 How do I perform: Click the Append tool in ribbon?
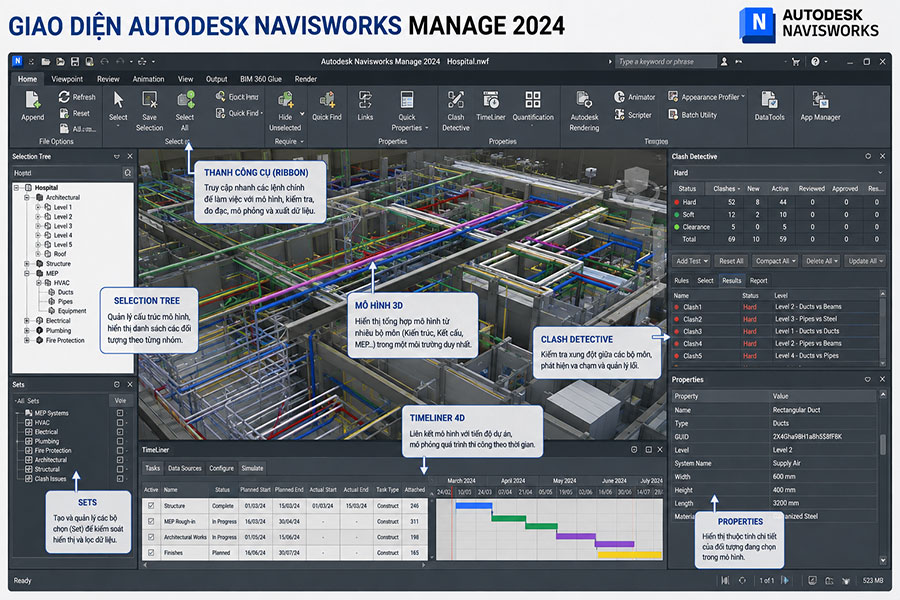click(32, 106)
